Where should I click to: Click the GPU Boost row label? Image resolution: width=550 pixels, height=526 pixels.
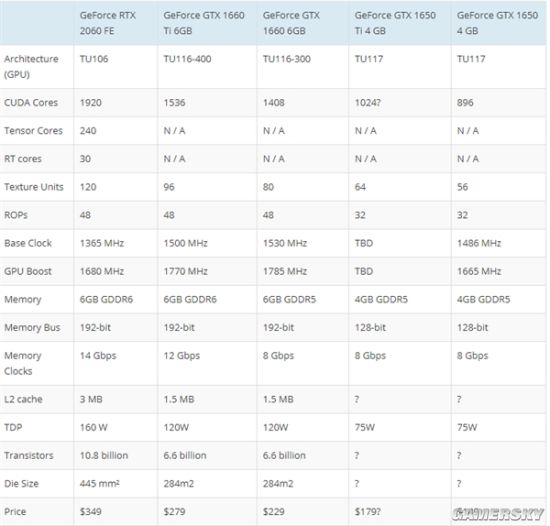pos(28,271)
